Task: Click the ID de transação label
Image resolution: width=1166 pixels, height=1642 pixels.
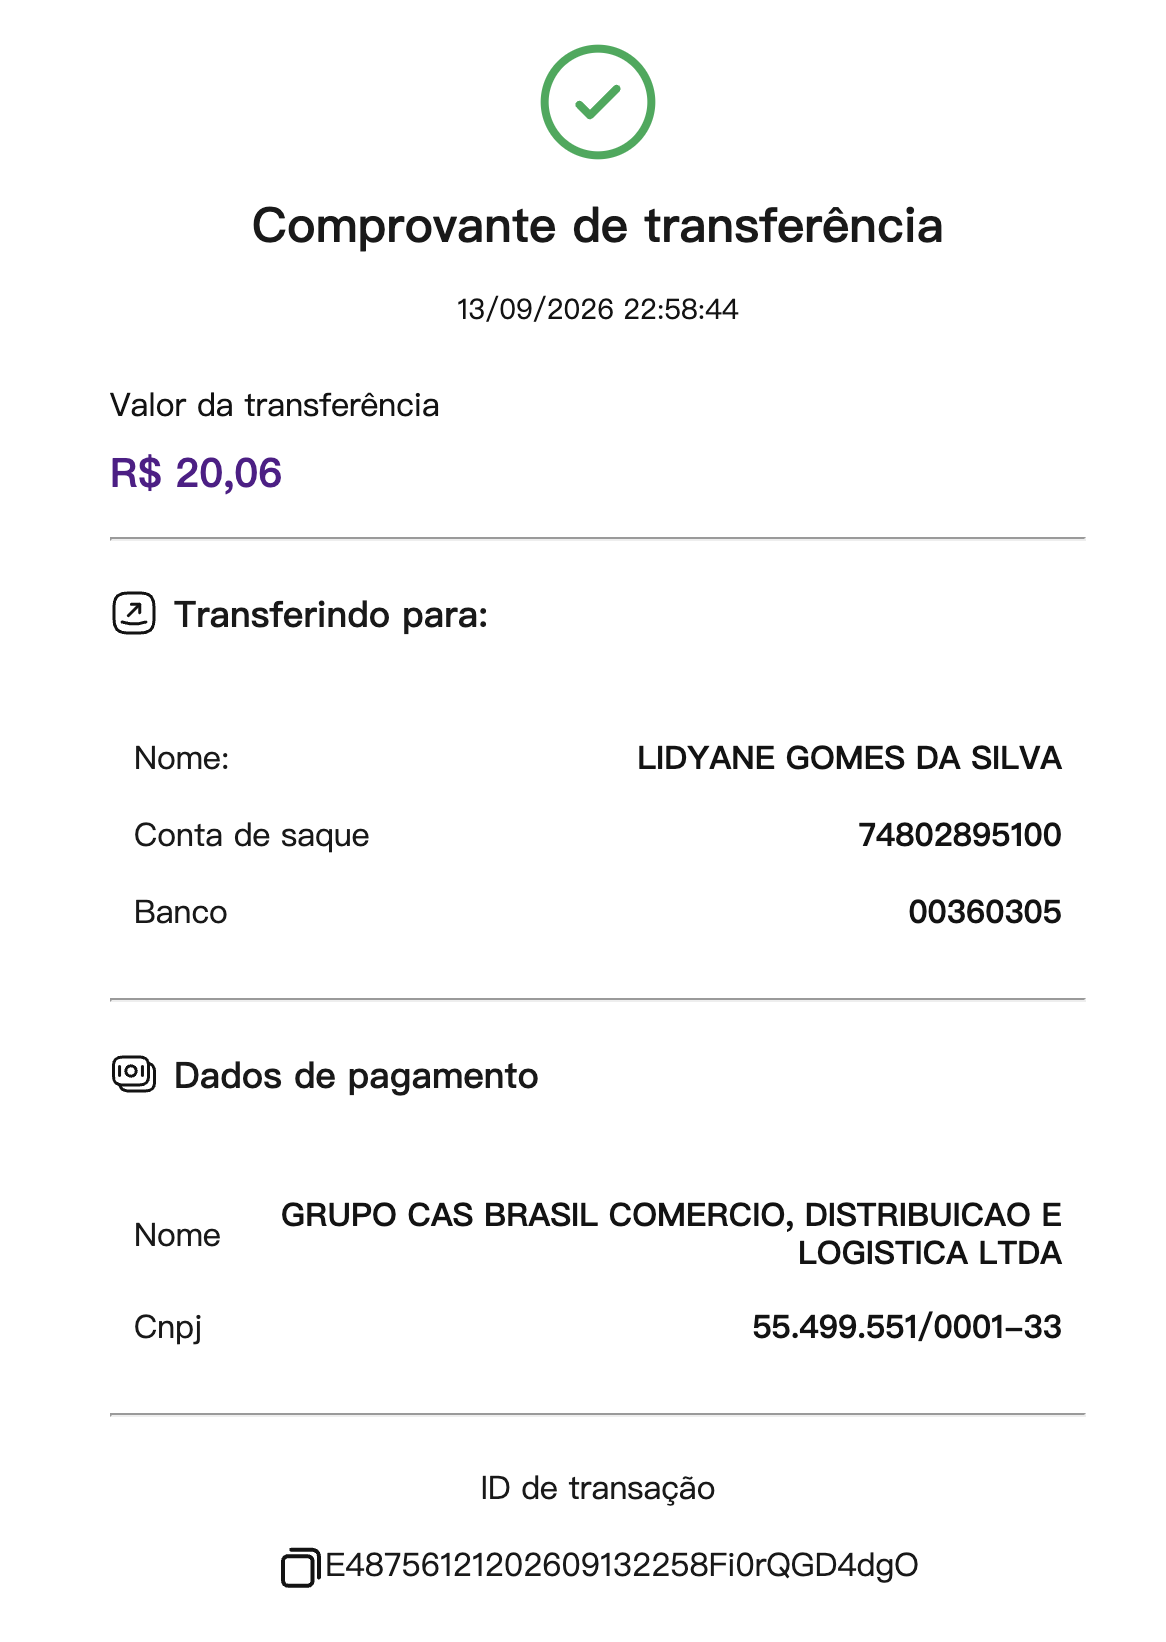Action: 597,1489
